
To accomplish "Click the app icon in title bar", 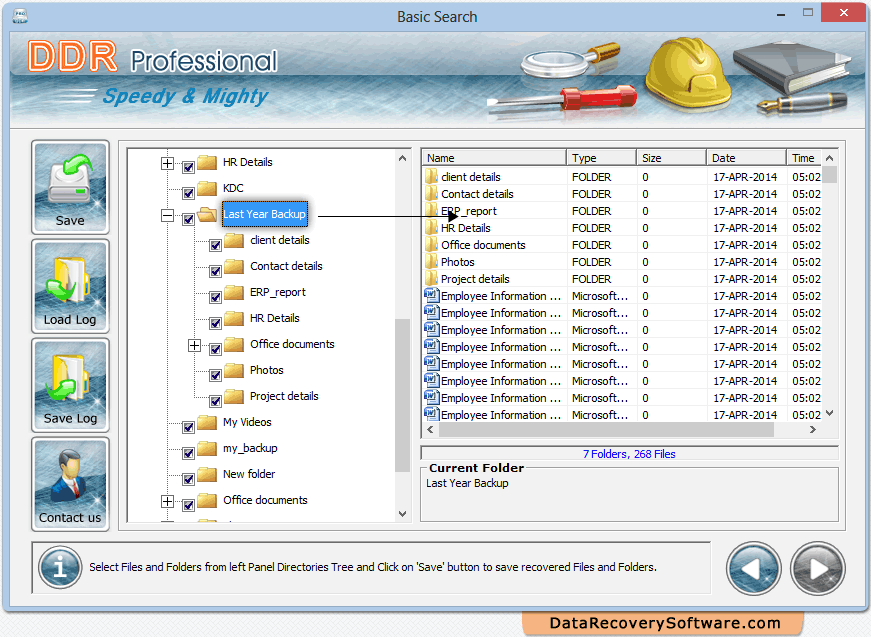I will point(20,16).
